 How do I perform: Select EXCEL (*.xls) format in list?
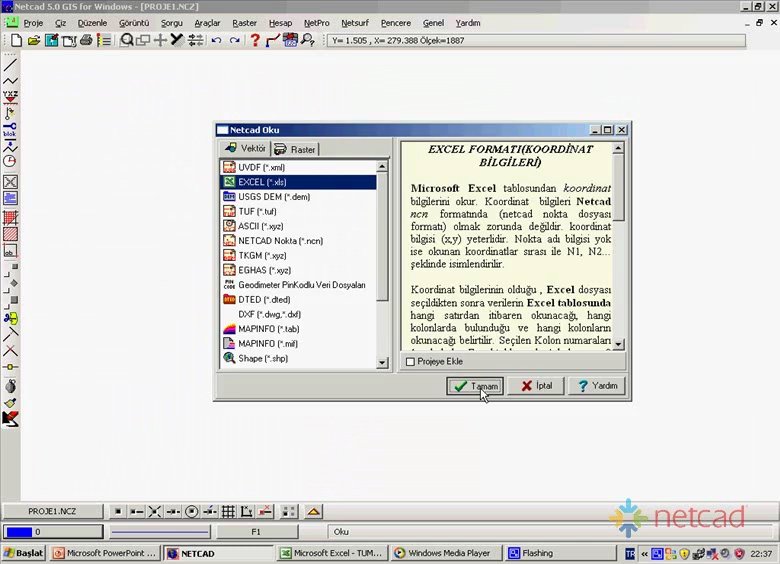298,182
